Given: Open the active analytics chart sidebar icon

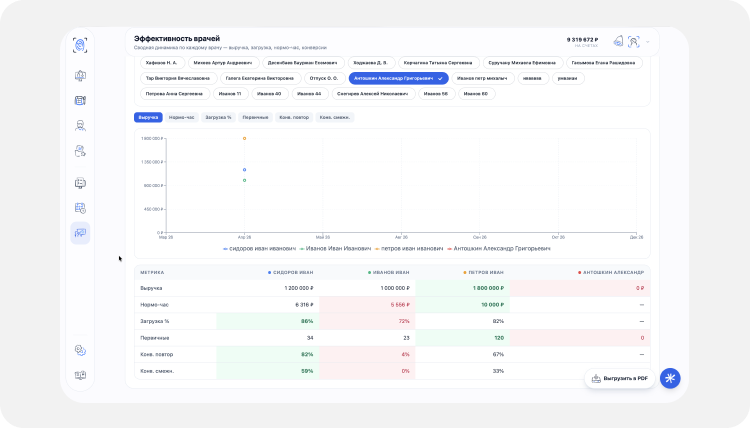Looking at the screenshot, I should point(80,233).
